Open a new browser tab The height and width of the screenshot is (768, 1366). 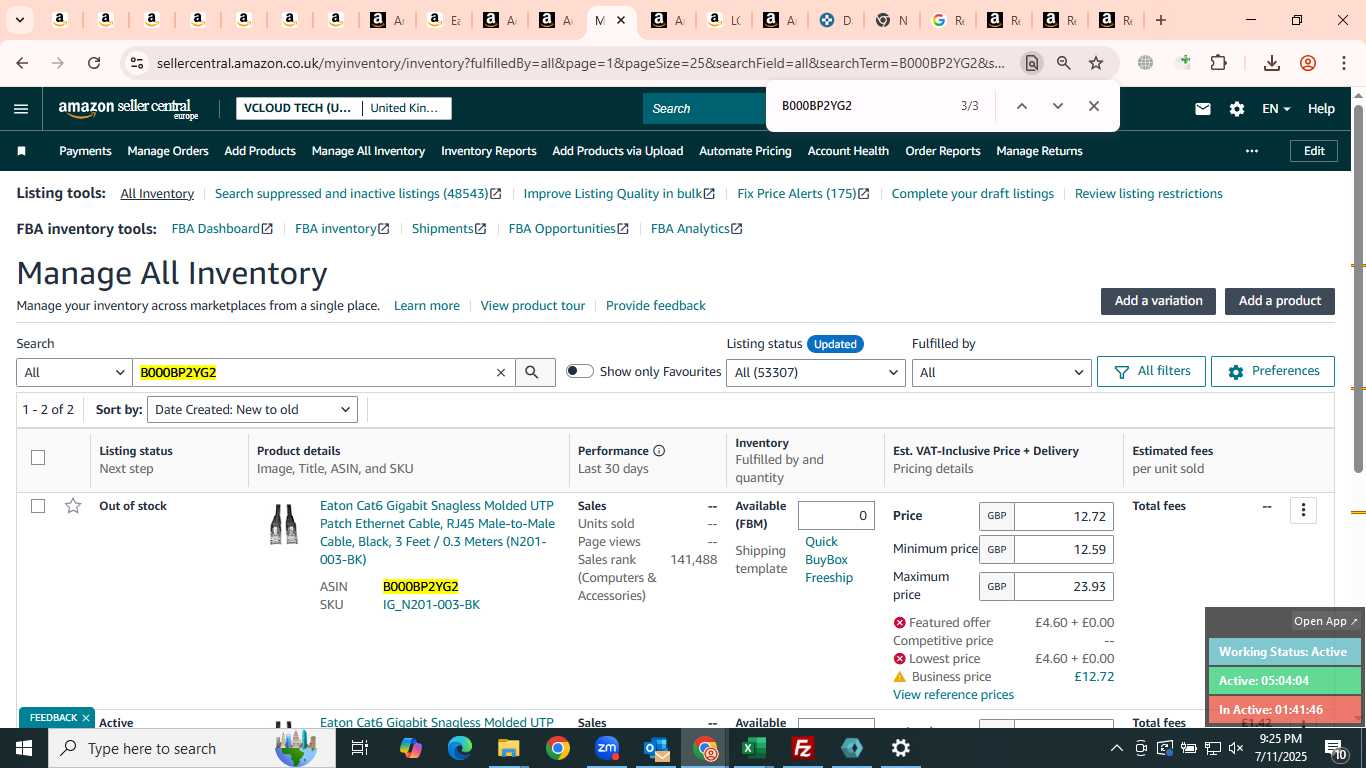pos(1160,20)
